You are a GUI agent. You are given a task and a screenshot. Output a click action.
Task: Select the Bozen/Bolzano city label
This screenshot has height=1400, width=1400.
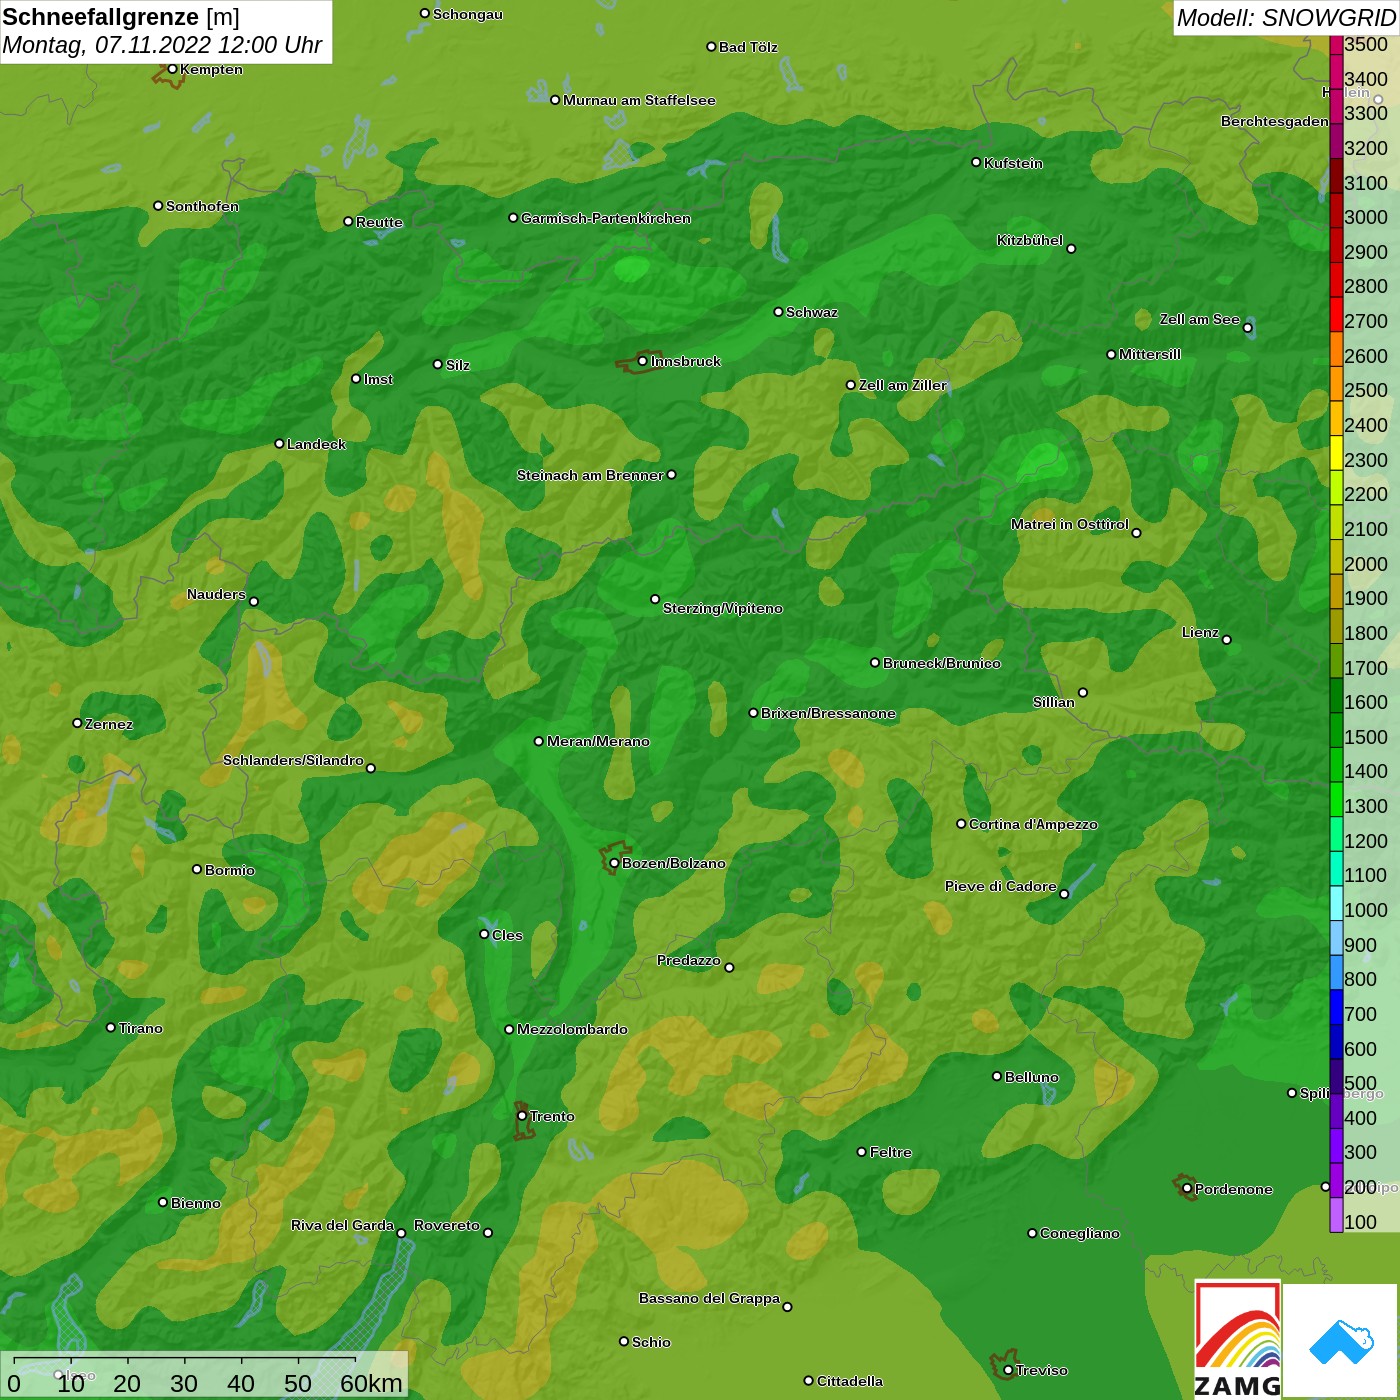coord(673,863)
